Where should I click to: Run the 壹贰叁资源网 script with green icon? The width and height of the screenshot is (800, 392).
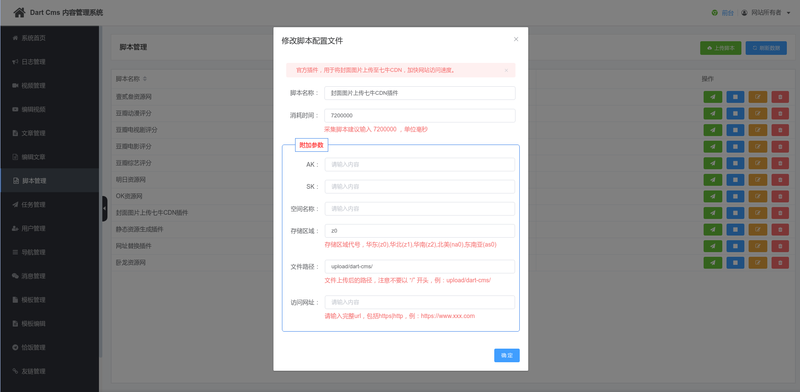[x=712, y=96]
